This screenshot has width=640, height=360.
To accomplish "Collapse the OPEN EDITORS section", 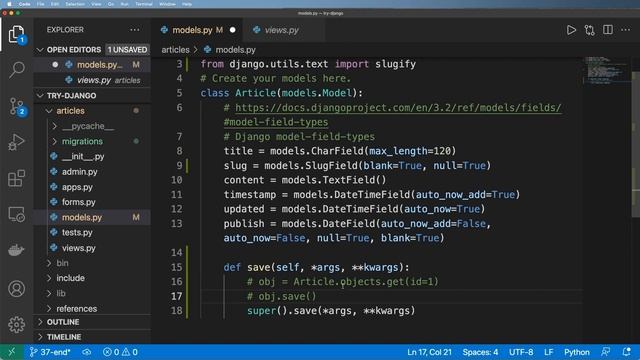I will pyautogui.click(x=92, y=50).
